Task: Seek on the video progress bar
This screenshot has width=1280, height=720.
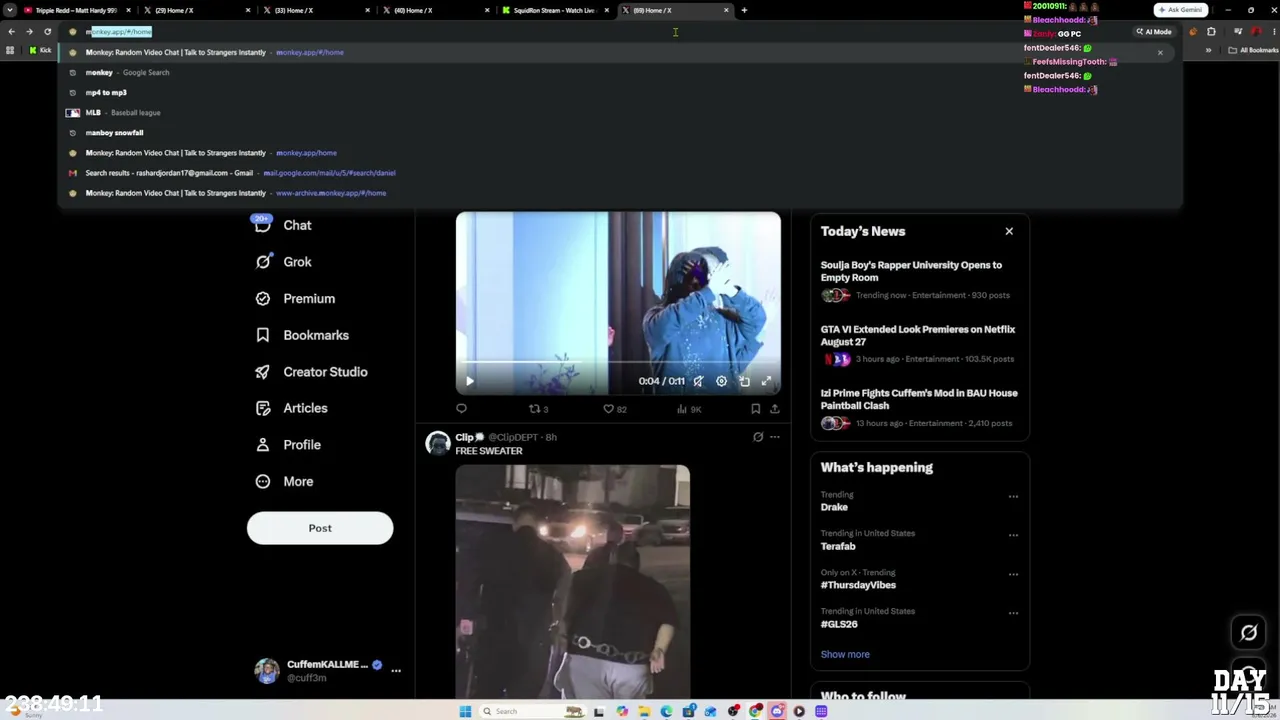Action: tap(618, 362)
